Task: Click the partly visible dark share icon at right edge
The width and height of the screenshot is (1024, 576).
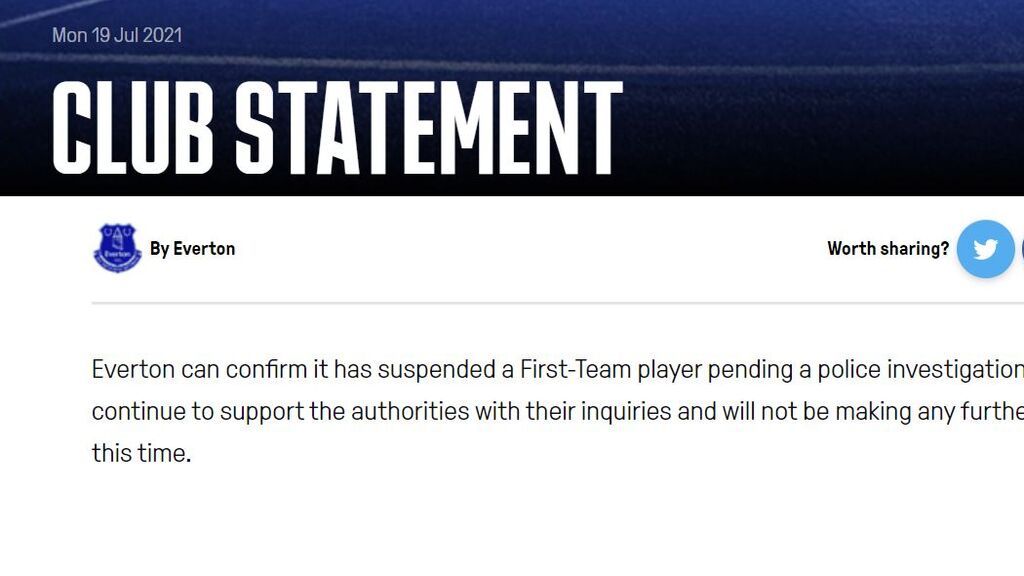Action: point(1021,249)
